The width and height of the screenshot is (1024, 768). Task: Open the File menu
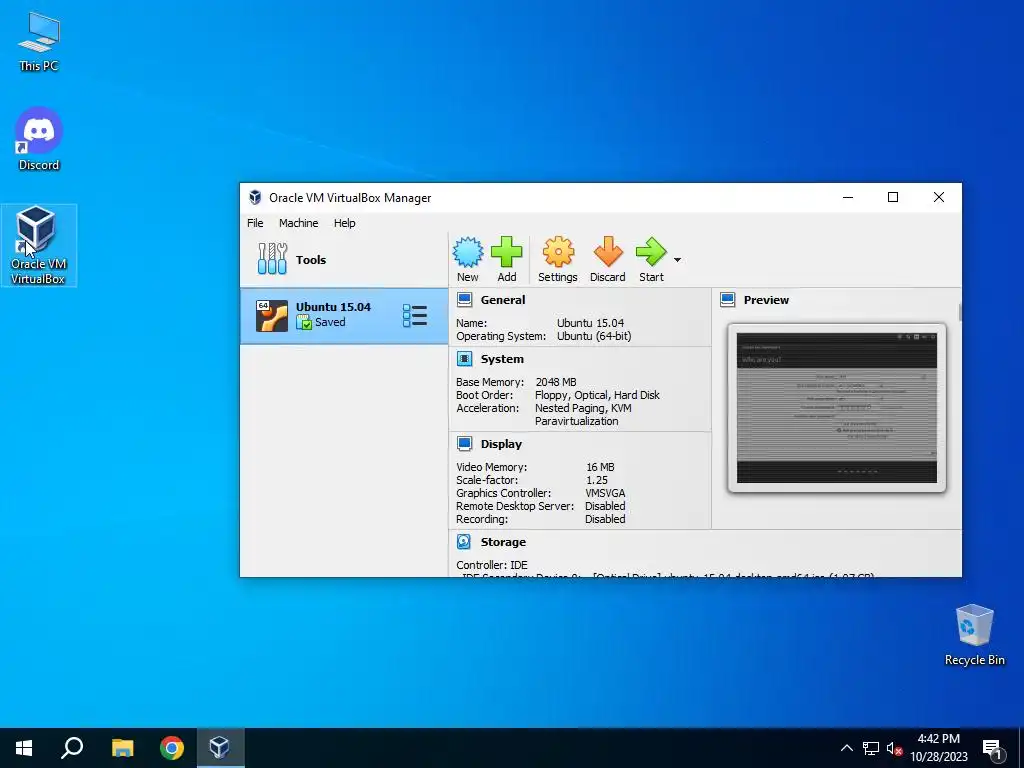pyautogui.click(x=255, y=223)
